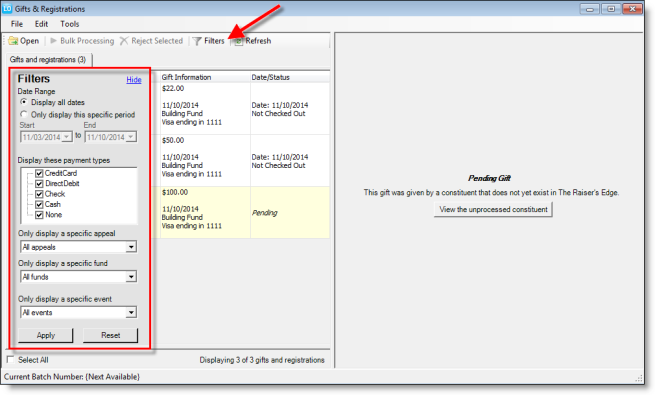
Task: Click Displaying 3 of 3 gifts text
Action: point(262,360)
